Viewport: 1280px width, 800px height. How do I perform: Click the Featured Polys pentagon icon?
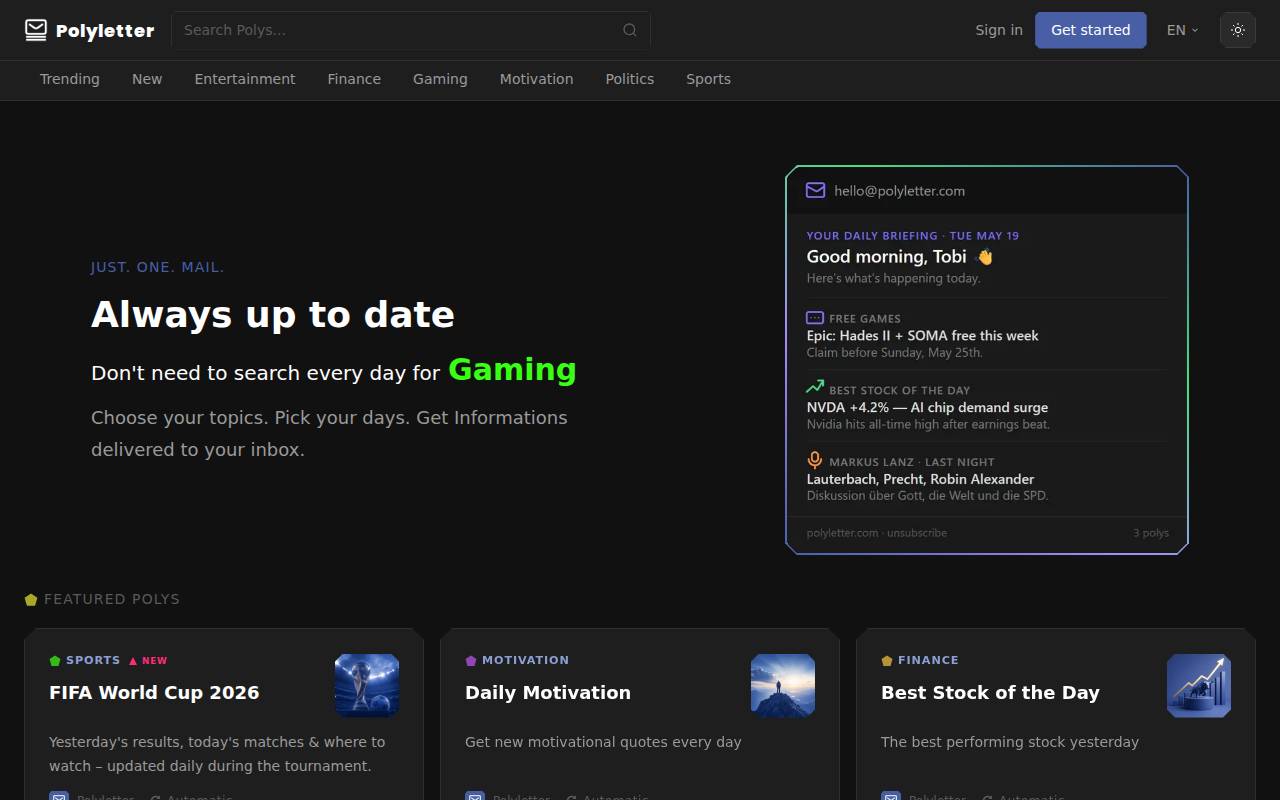point(31,599)
